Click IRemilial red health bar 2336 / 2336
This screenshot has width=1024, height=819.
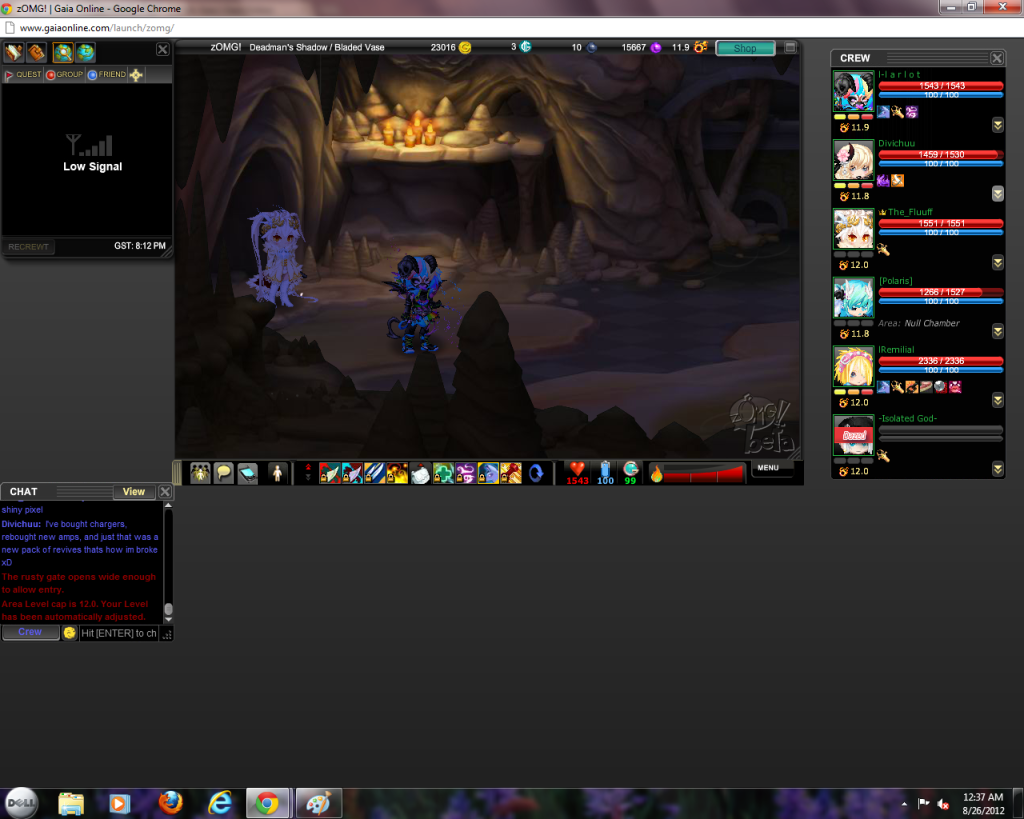[x=940, y=361]
